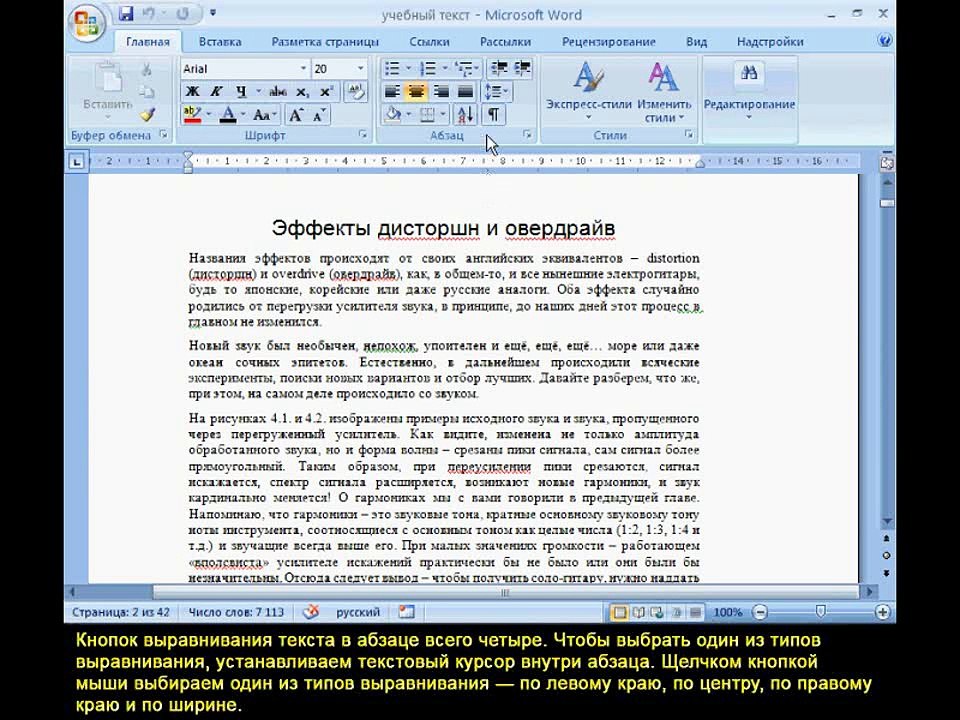Toggle bold Ж formatting
960x720 pixels.
point(192,92)
